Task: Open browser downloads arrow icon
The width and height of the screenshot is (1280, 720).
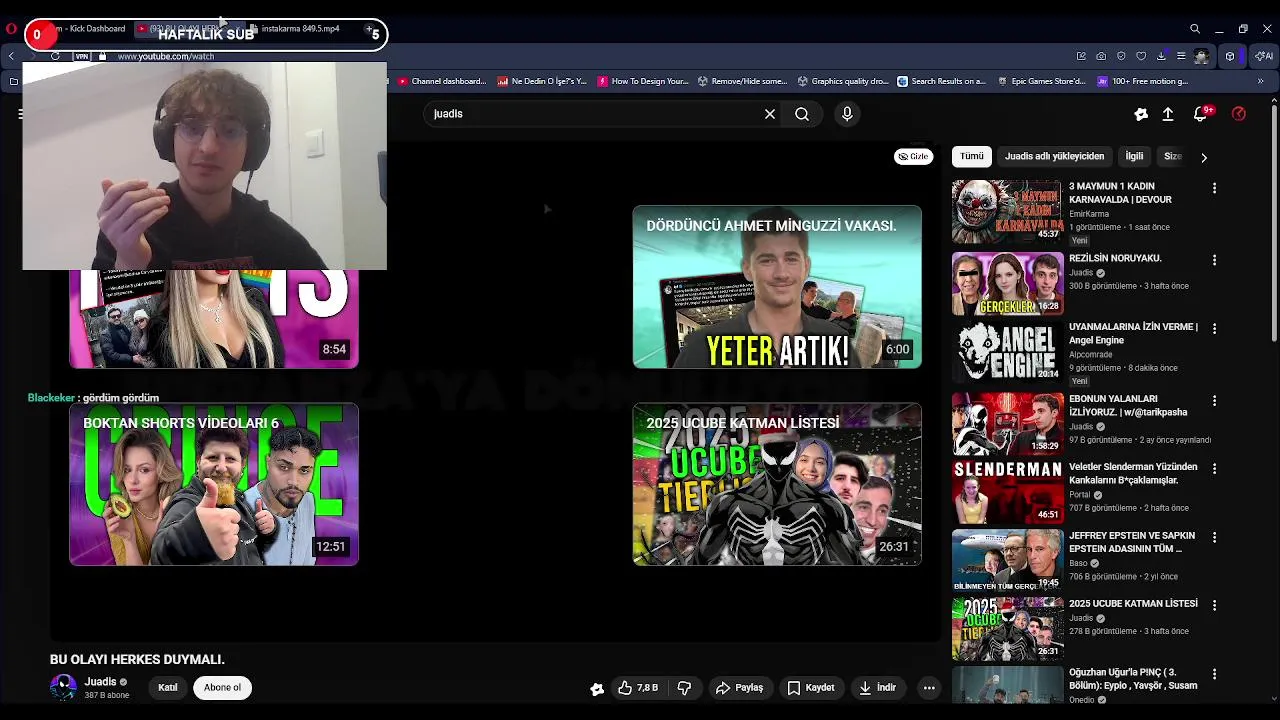Action: click(x=1161, y=56)
